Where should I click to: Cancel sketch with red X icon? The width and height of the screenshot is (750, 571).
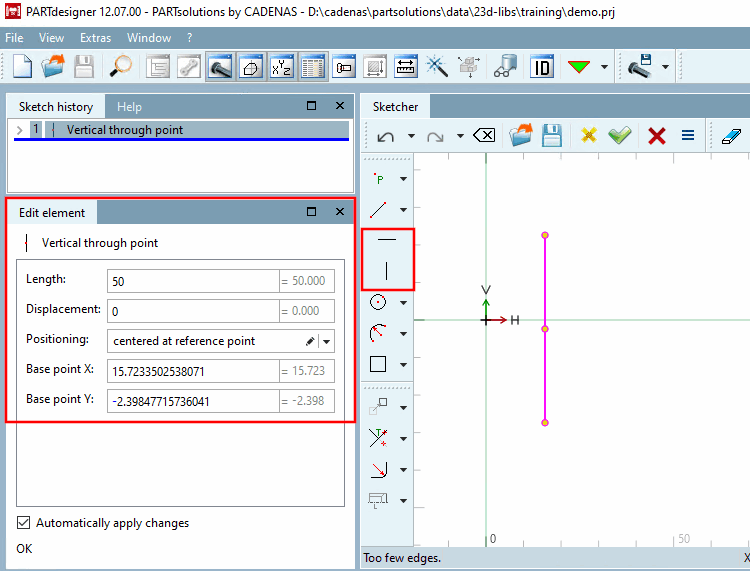pos(657,136)
